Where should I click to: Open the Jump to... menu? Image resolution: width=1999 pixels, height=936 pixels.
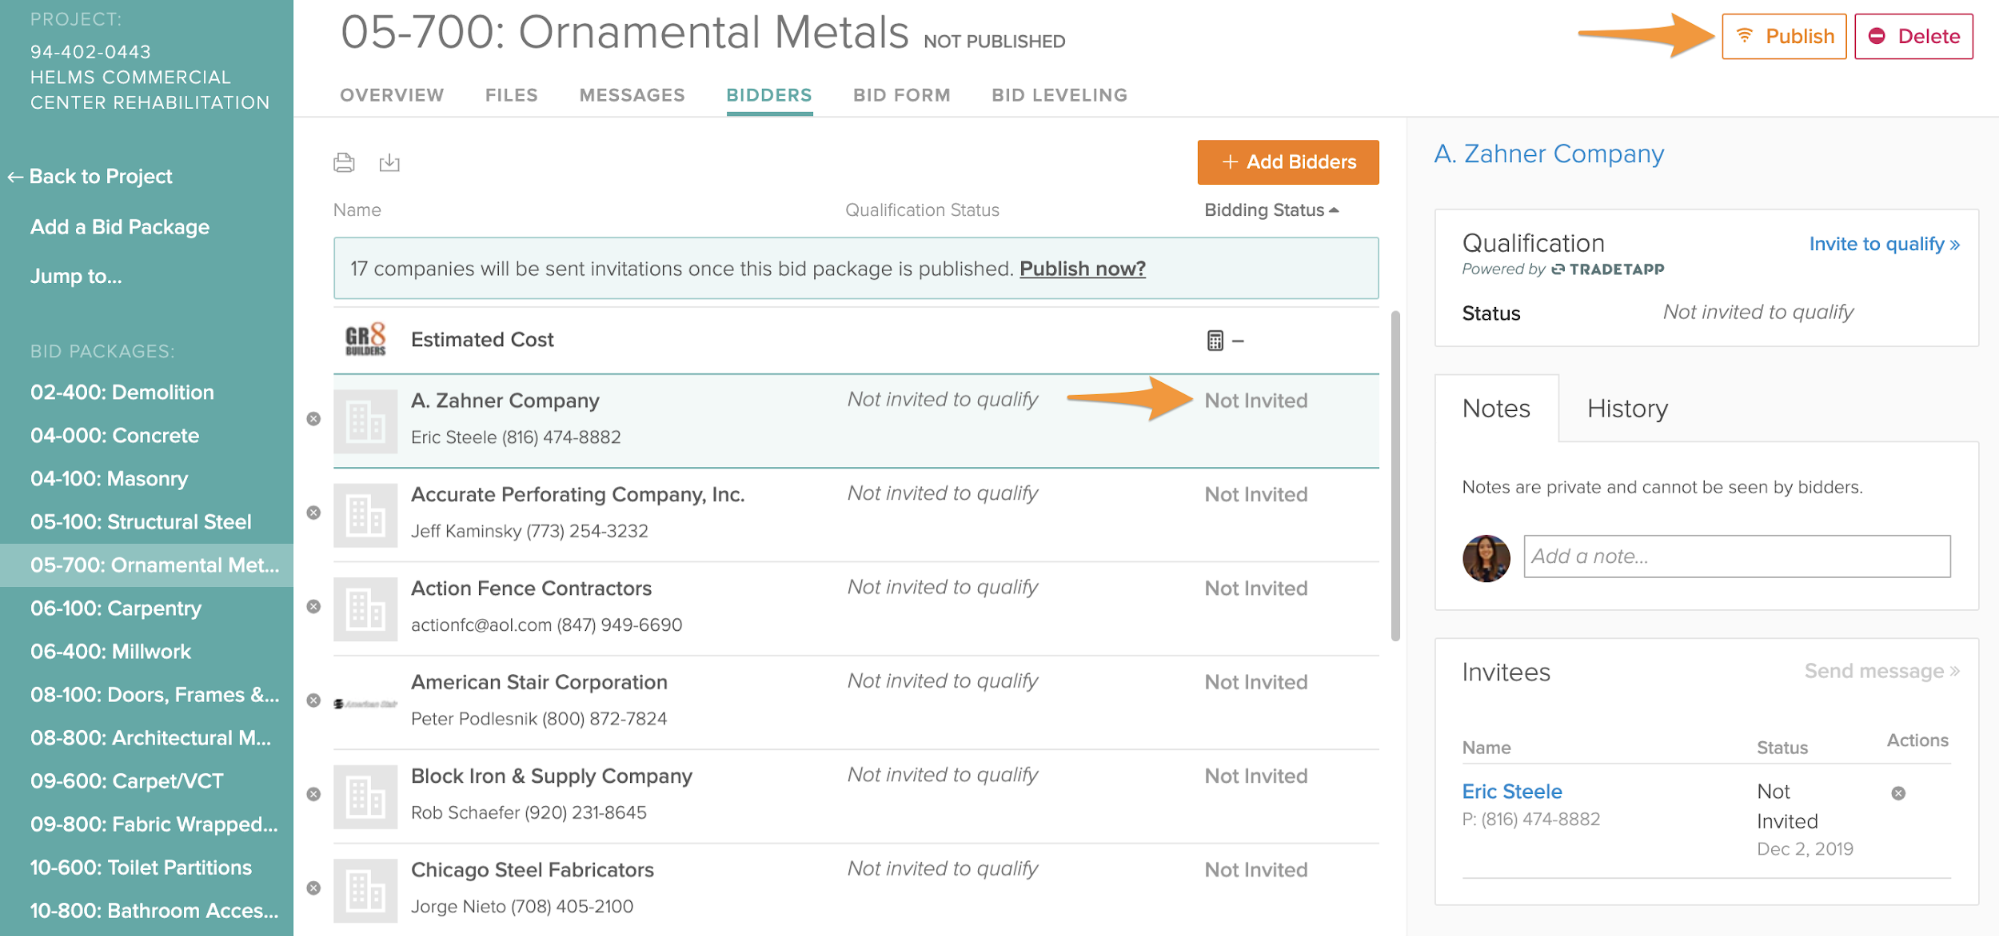[76, 276]
